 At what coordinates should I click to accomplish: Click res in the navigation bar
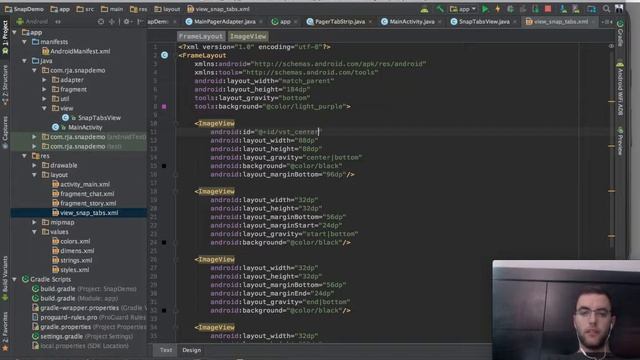click(138, 9)
